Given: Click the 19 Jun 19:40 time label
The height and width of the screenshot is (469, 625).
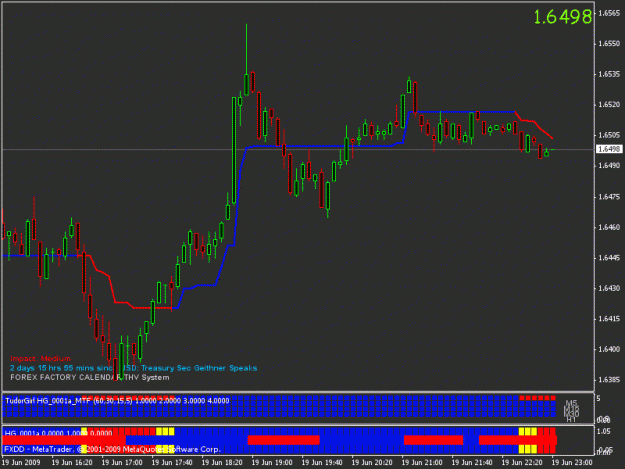Looking at the screenshot, I should tap(322, 463).
